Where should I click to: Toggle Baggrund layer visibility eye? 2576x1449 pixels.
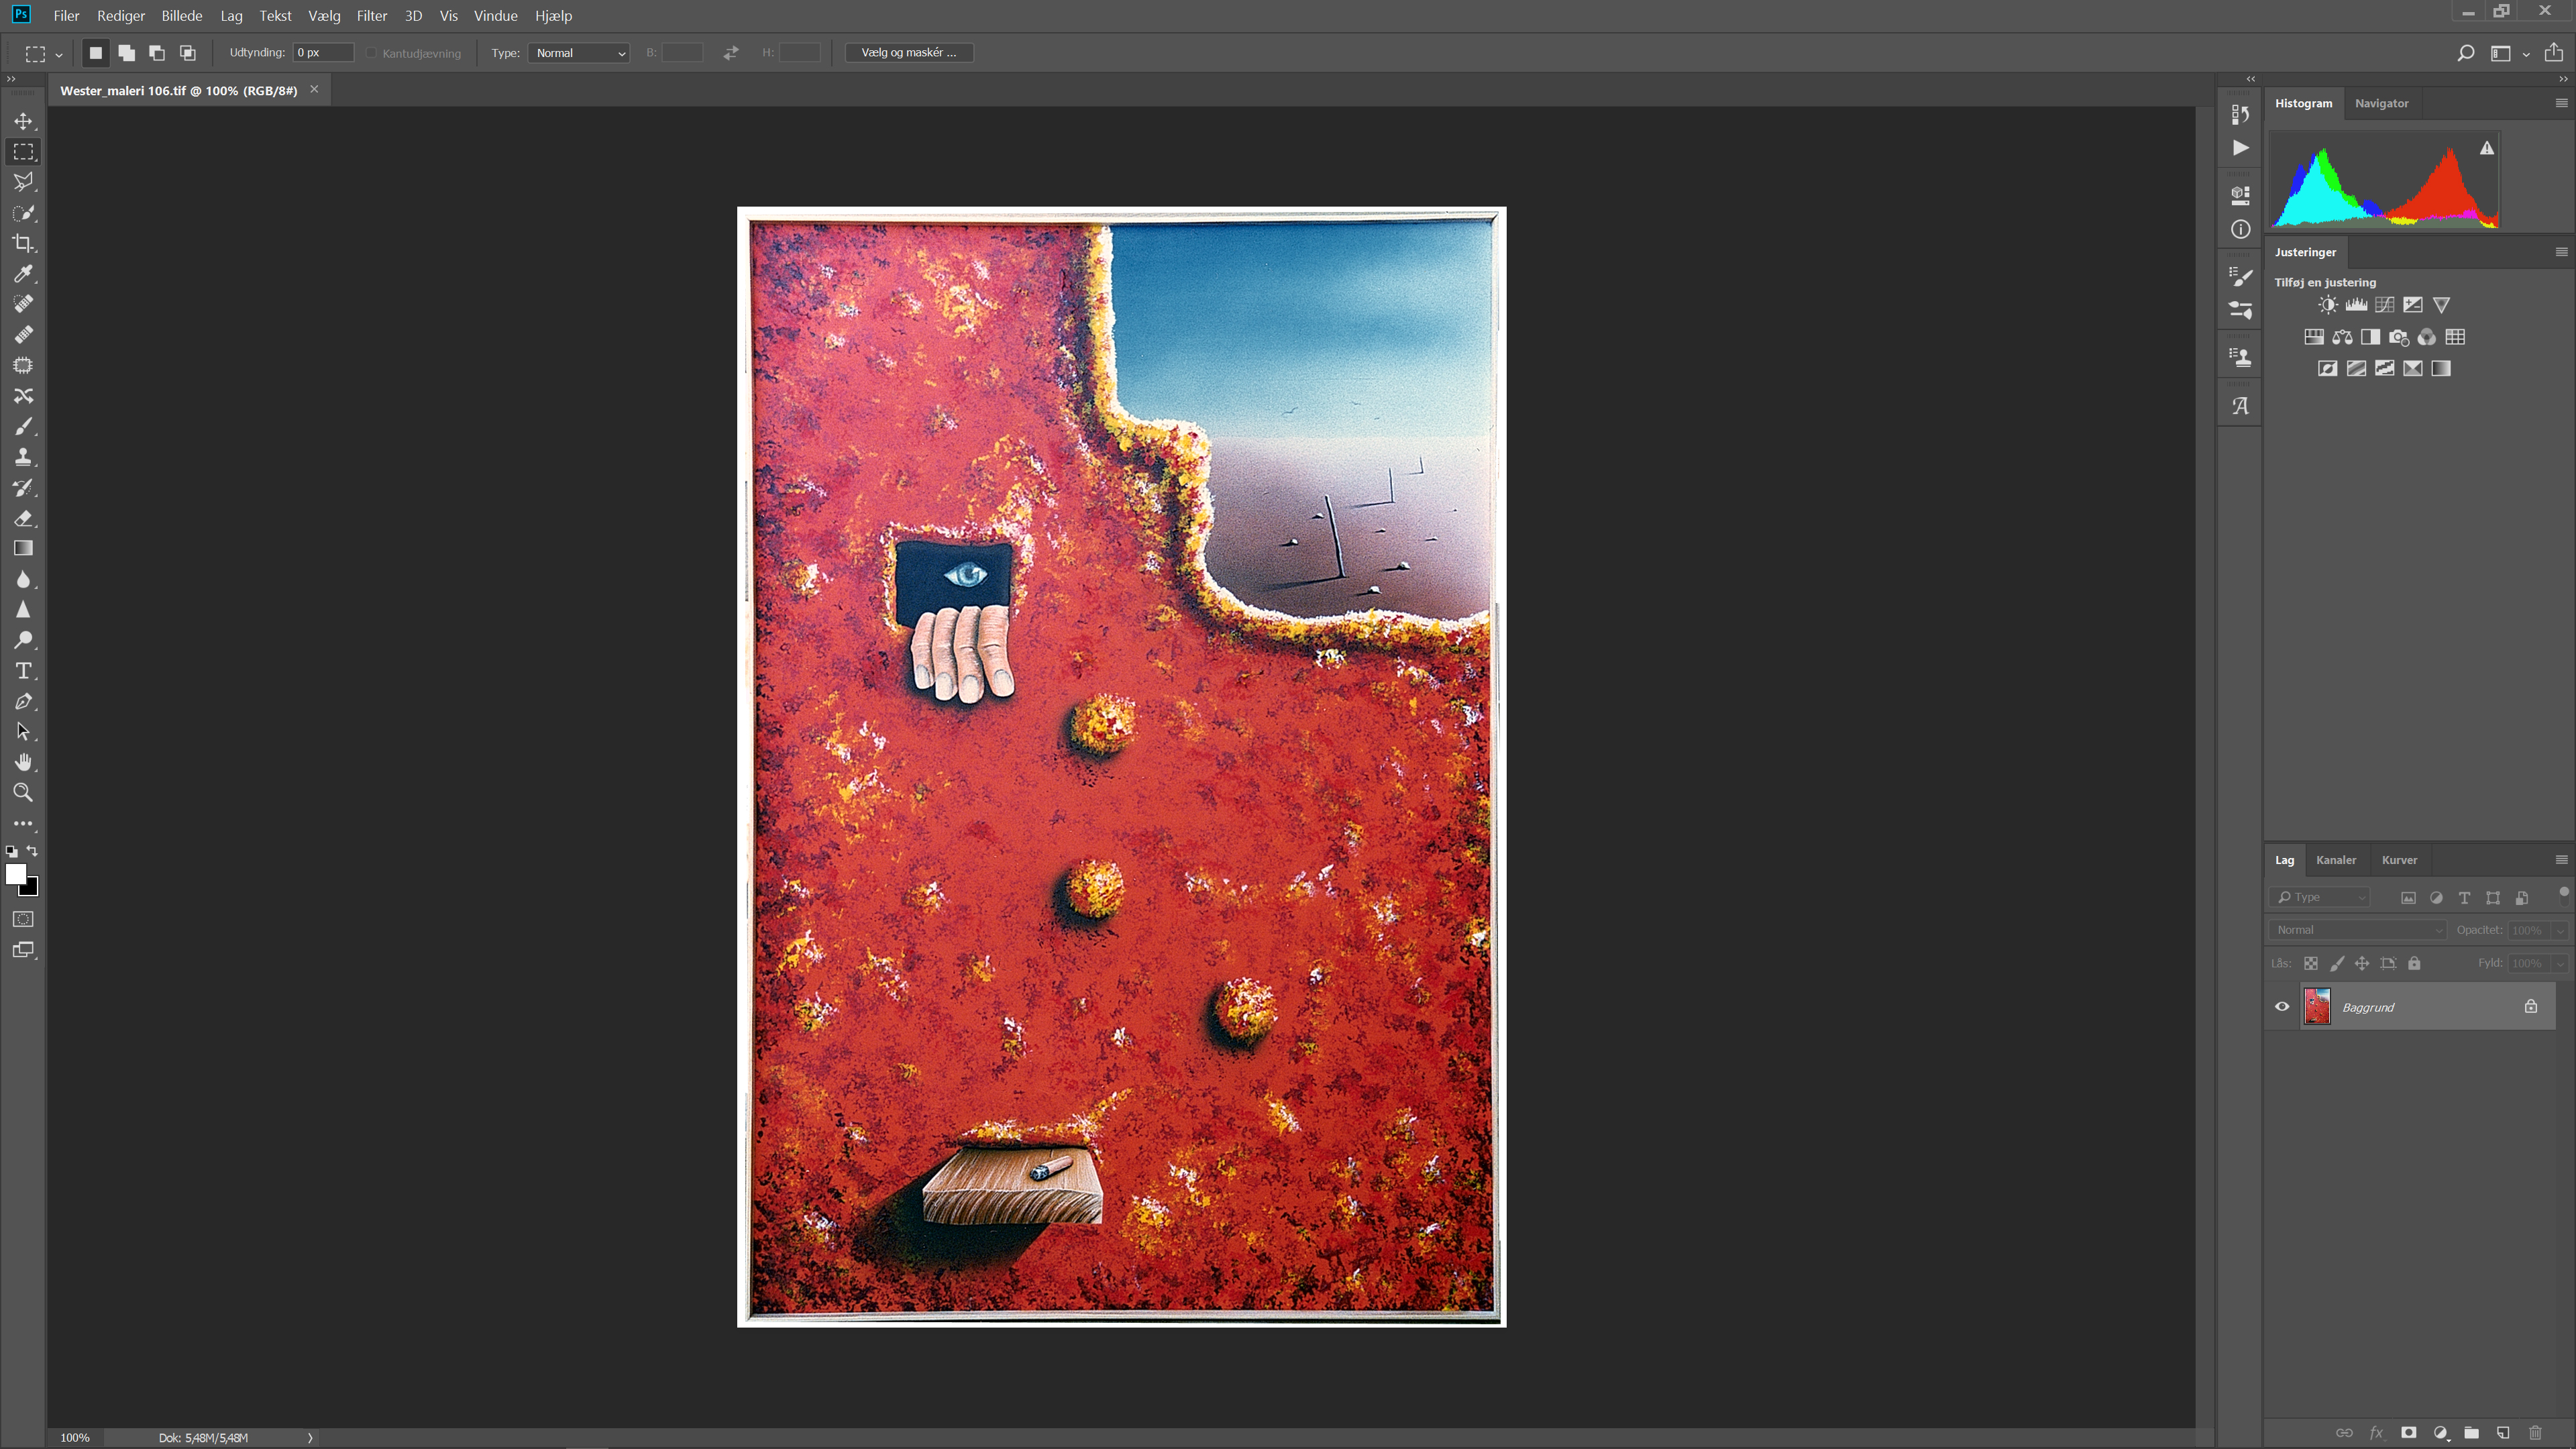[x=2282, y=1007]
